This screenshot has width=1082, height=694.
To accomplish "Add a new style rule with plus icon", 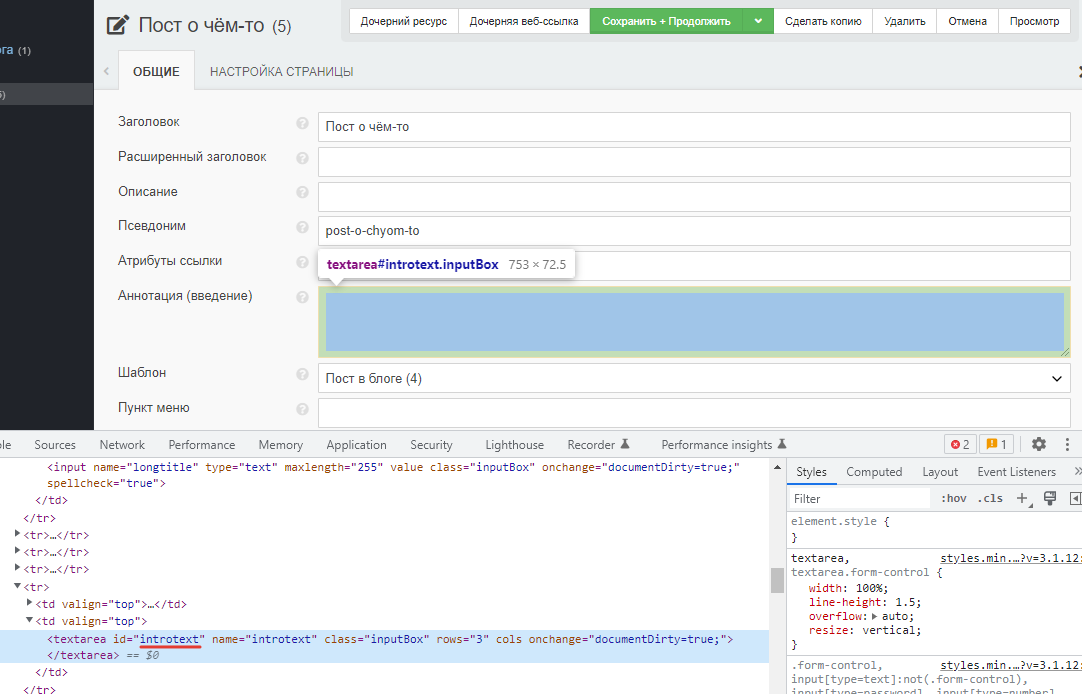I will pyautogui.click(x=1022, y=498).
